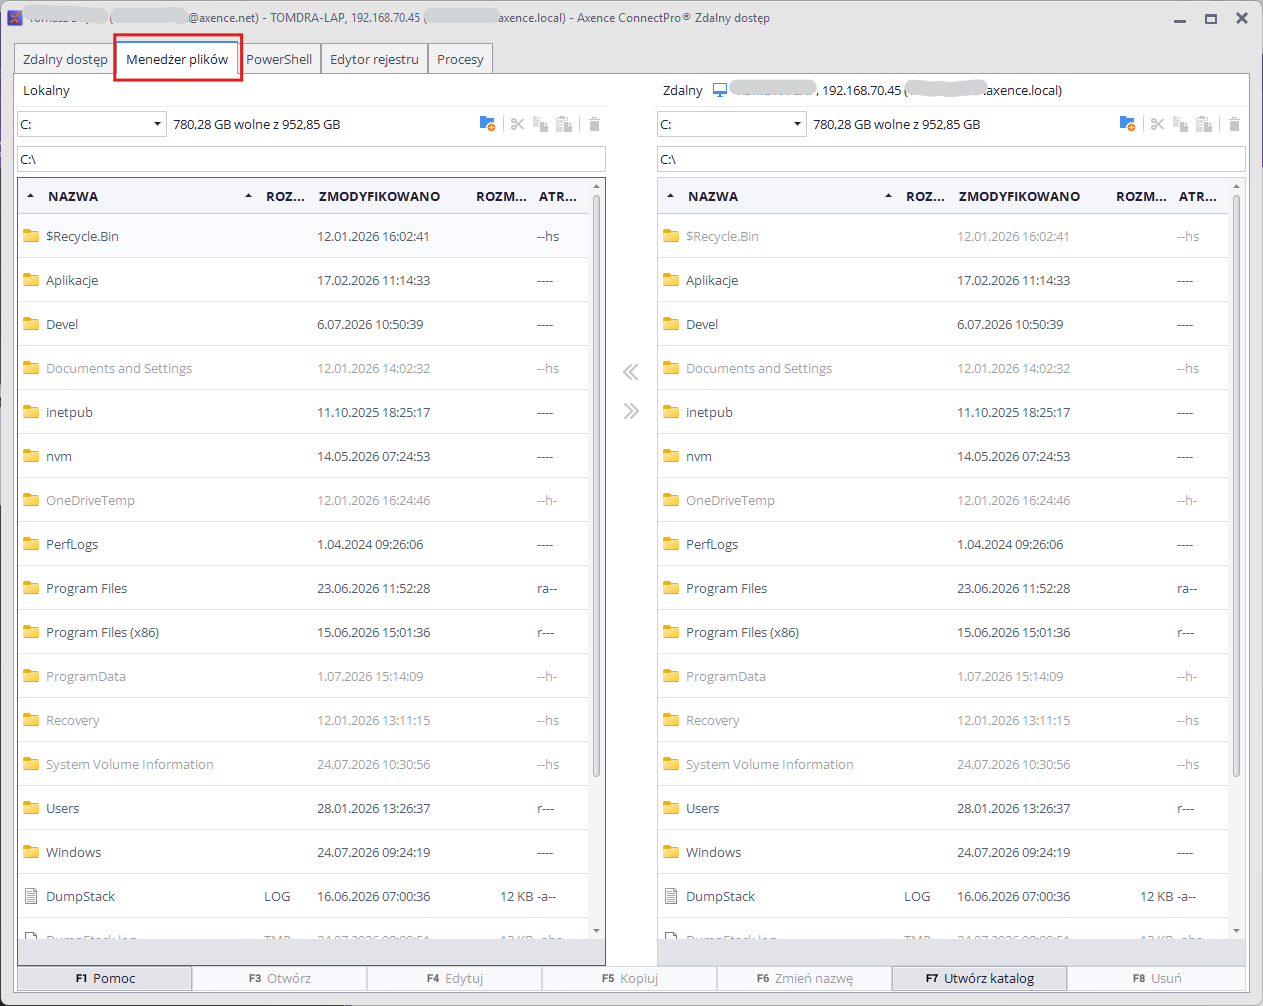Select remote DumpStack log file
Viewport: 1263px width, 1006px height.
coord(943,896)
